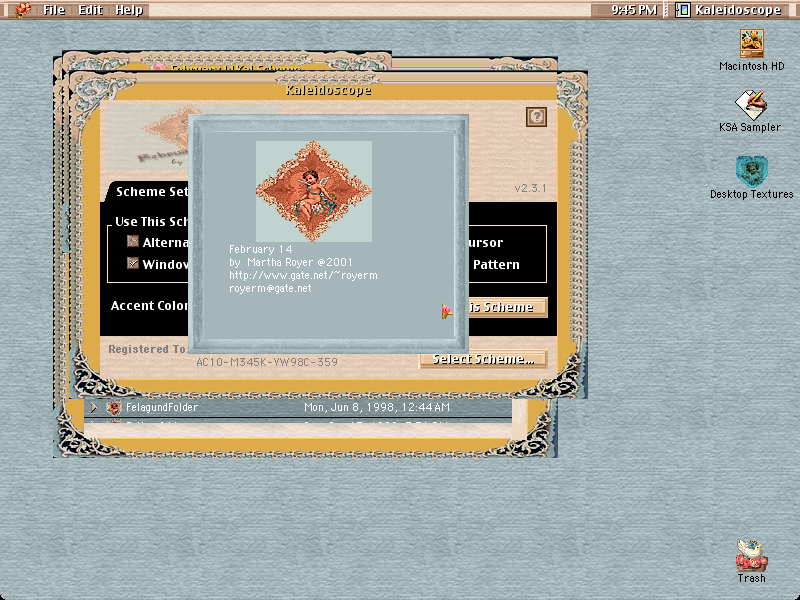
Task: Click the "by Martha Royer @2001" credit line
Action: pyautogui.click(x=290, y=262)
